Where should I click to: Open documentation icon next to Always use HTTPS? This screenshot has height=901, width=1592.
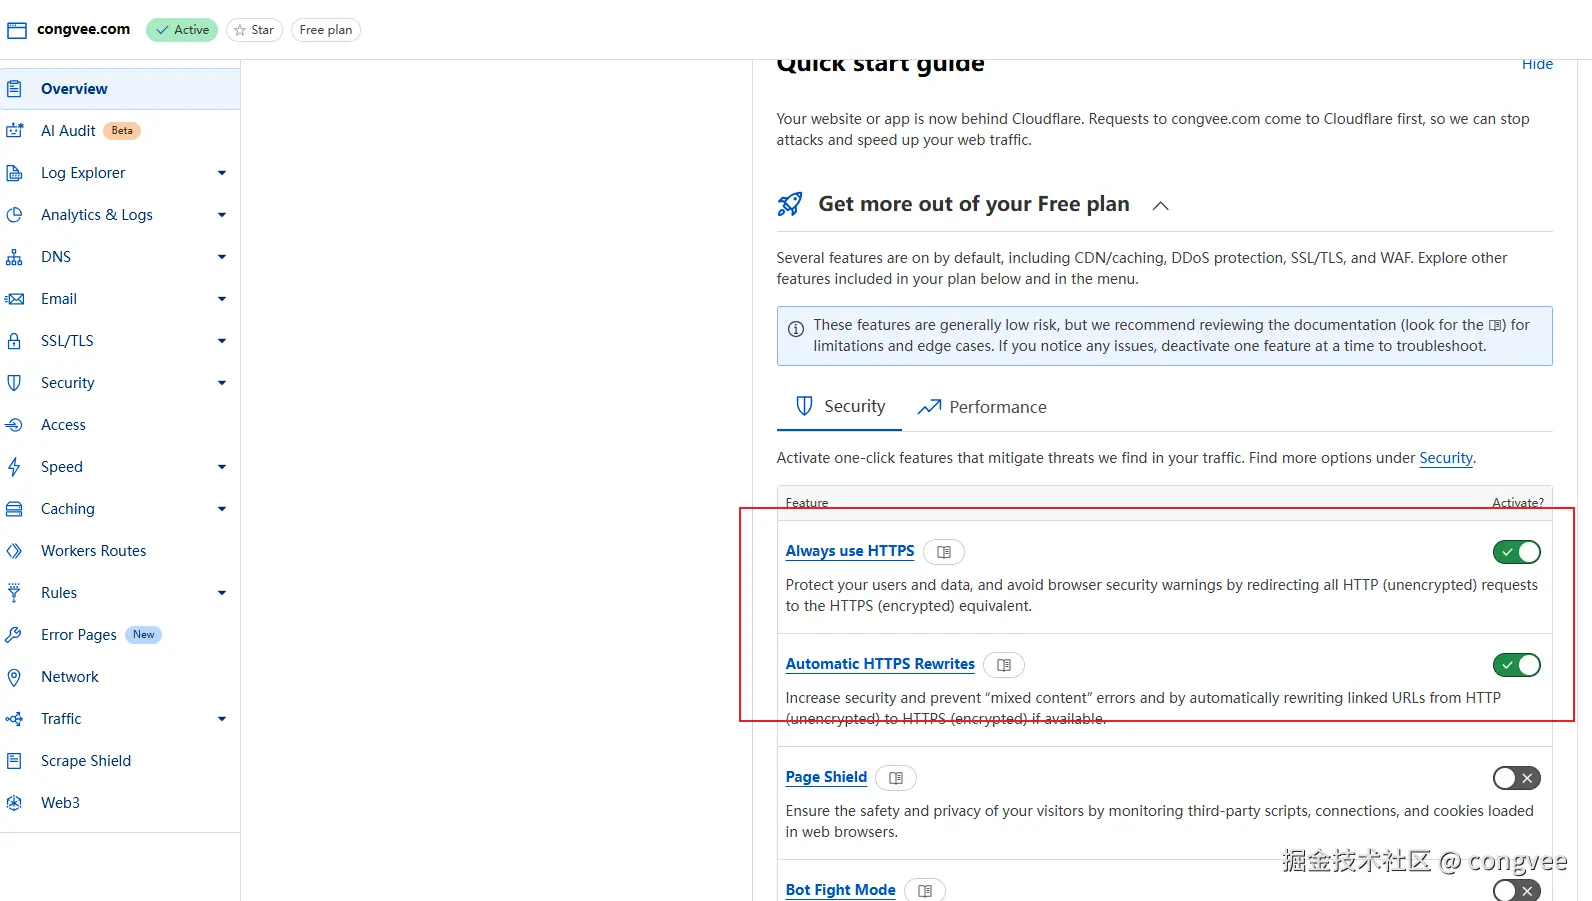pyautogui.click(x=944, y=552)
